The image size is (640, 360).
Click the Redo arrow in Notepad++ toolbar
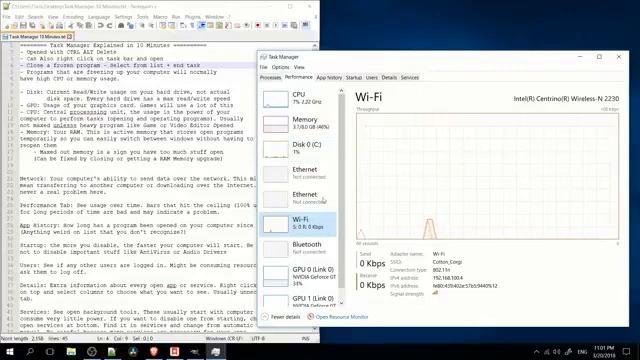[x=109, y=25]
